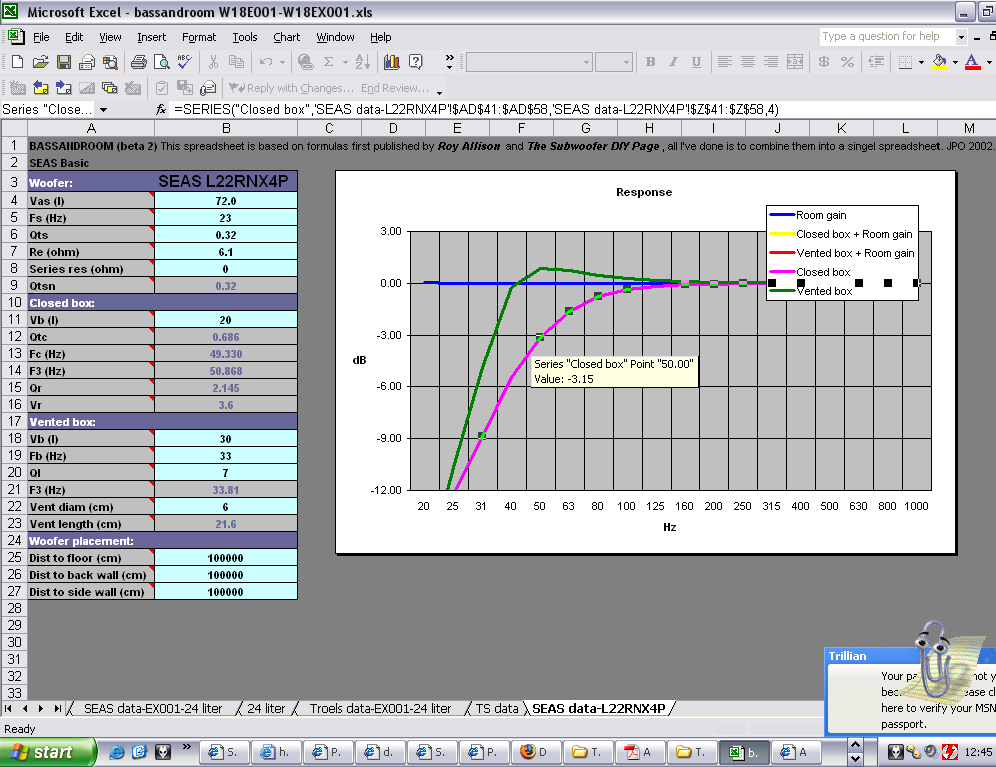
Task: Toggle Align Right
Action: point(771,62)
